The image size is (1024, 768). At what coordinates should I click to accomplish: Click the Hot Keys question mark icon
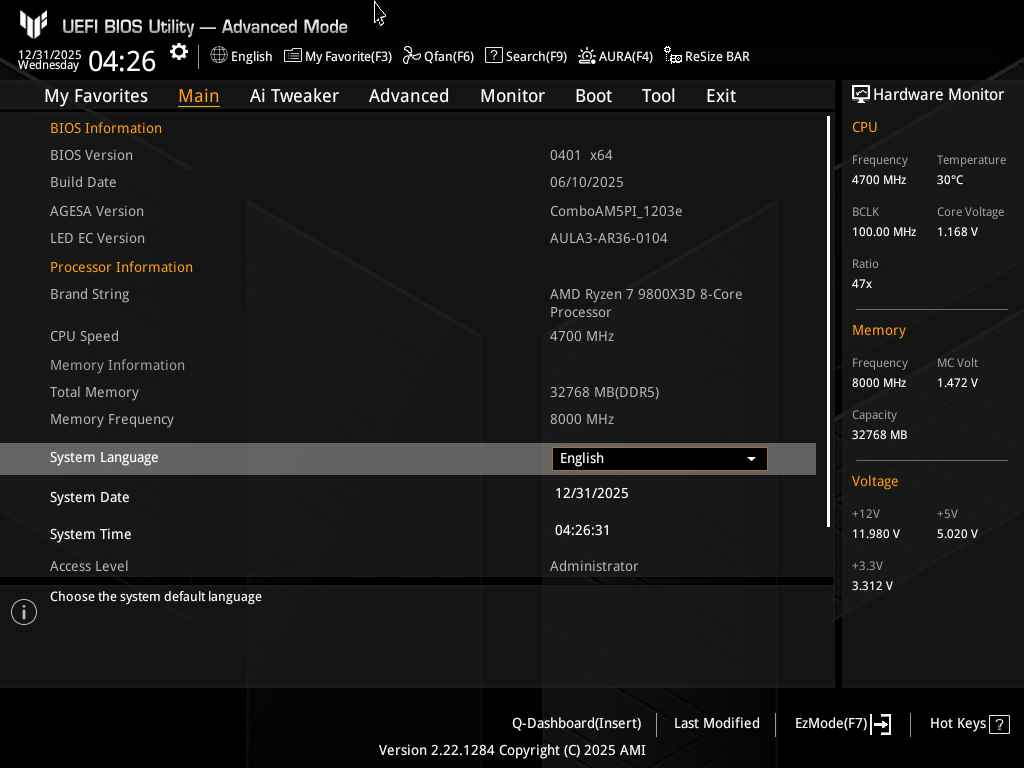tap(999, 724)
